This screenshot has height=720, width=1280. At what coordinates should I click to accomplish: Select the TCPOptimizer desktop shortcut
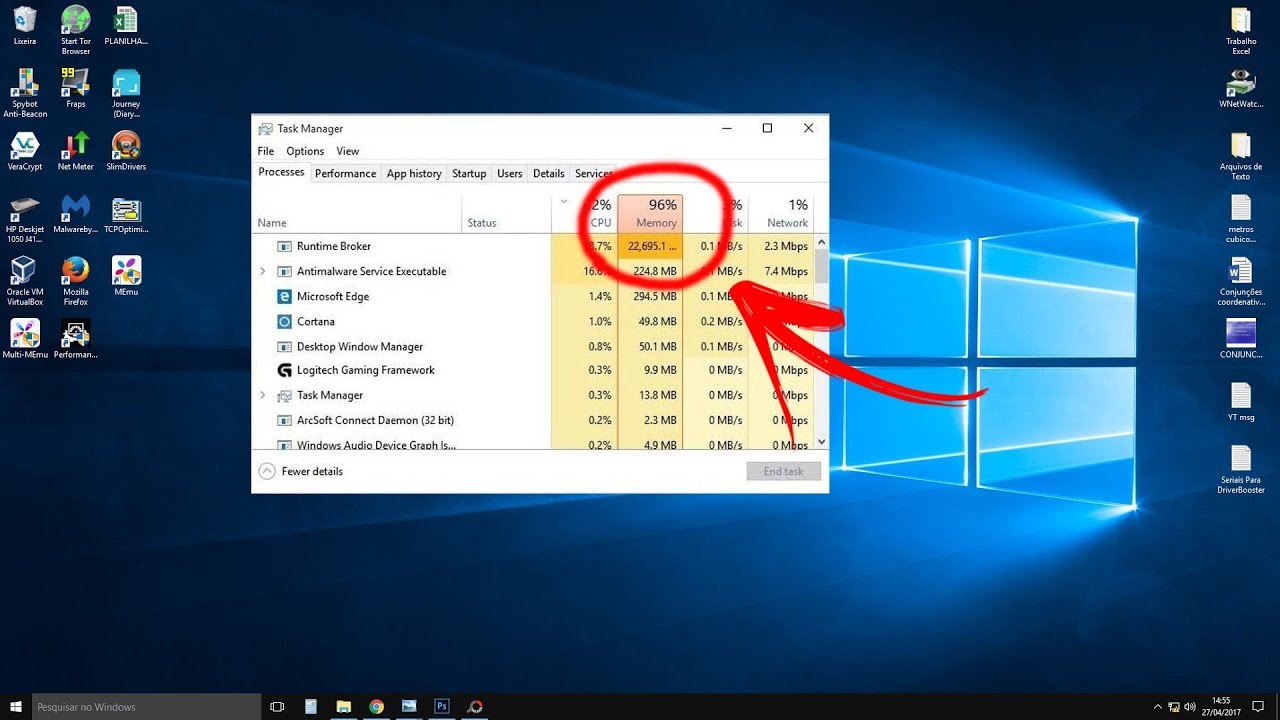pyautogui.click(x=126, y=213)
